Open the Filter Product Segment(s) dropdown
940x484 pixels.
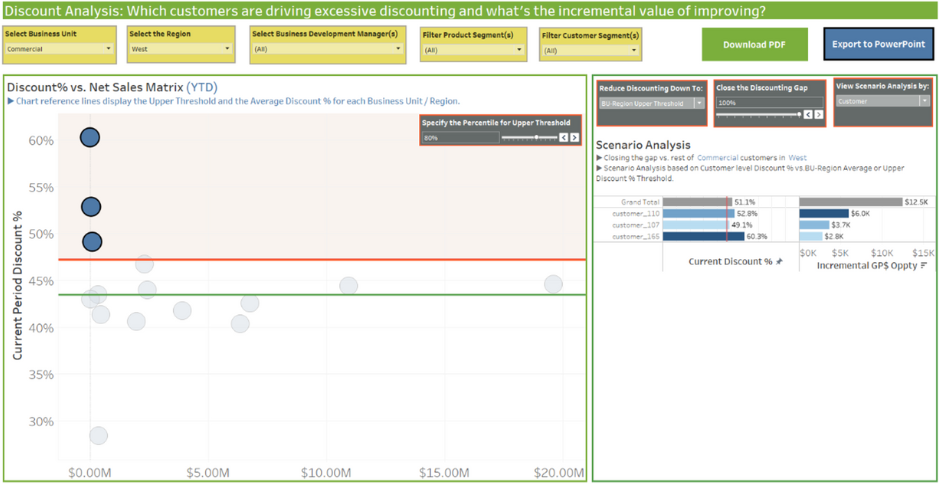coord(473,49)
